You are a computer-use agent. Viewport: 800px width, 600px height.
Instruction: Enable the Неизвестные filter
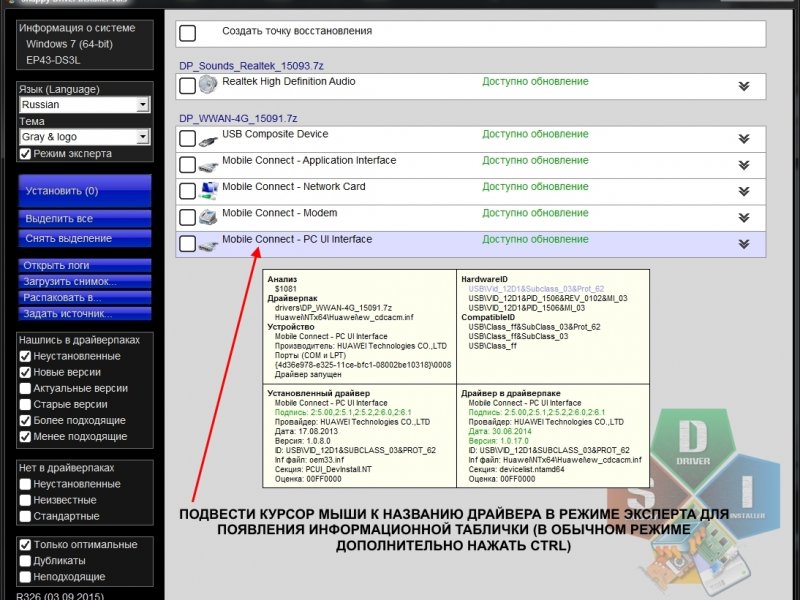click(25, 500)
